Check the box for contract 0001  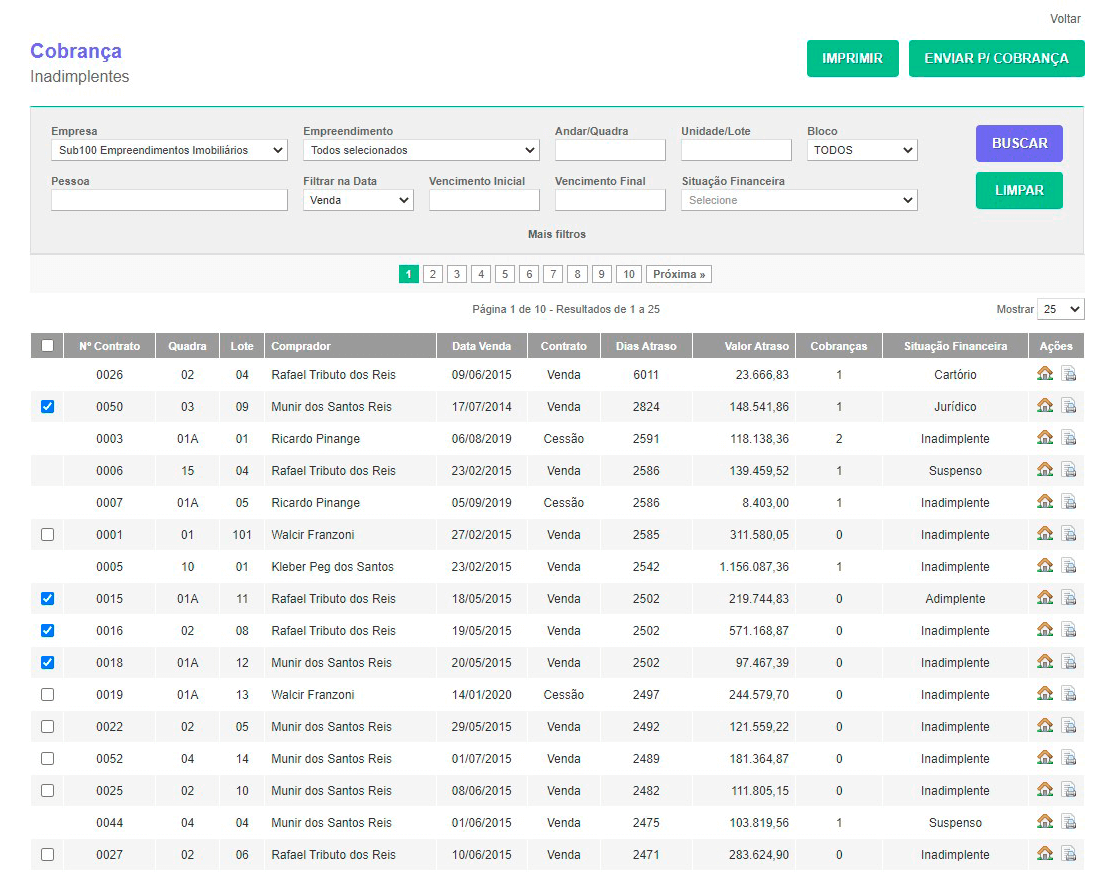tap(47, 535)
